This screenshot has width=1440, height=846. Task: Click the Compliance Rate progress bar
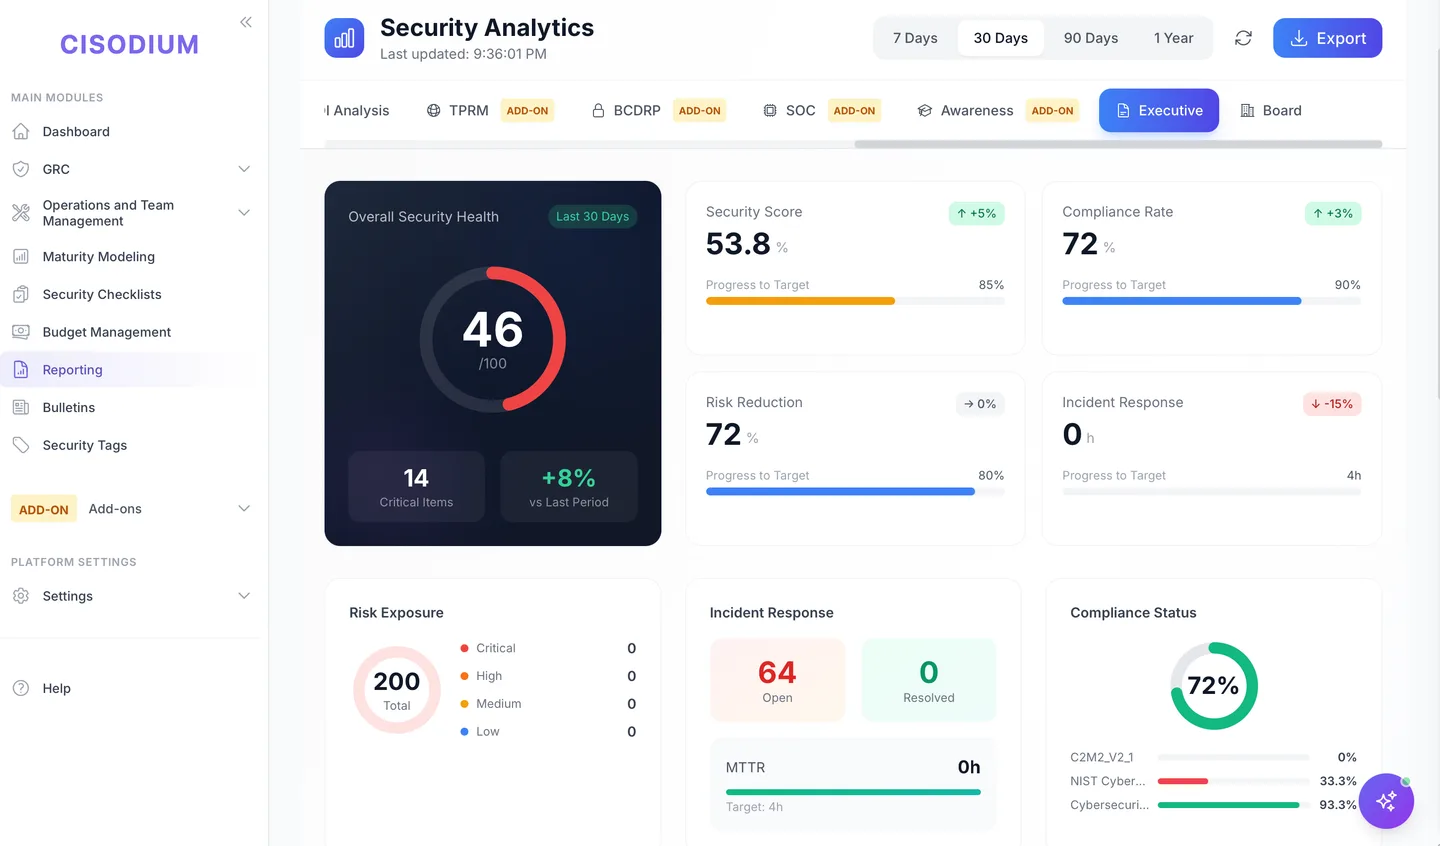tap(1211, 301)
